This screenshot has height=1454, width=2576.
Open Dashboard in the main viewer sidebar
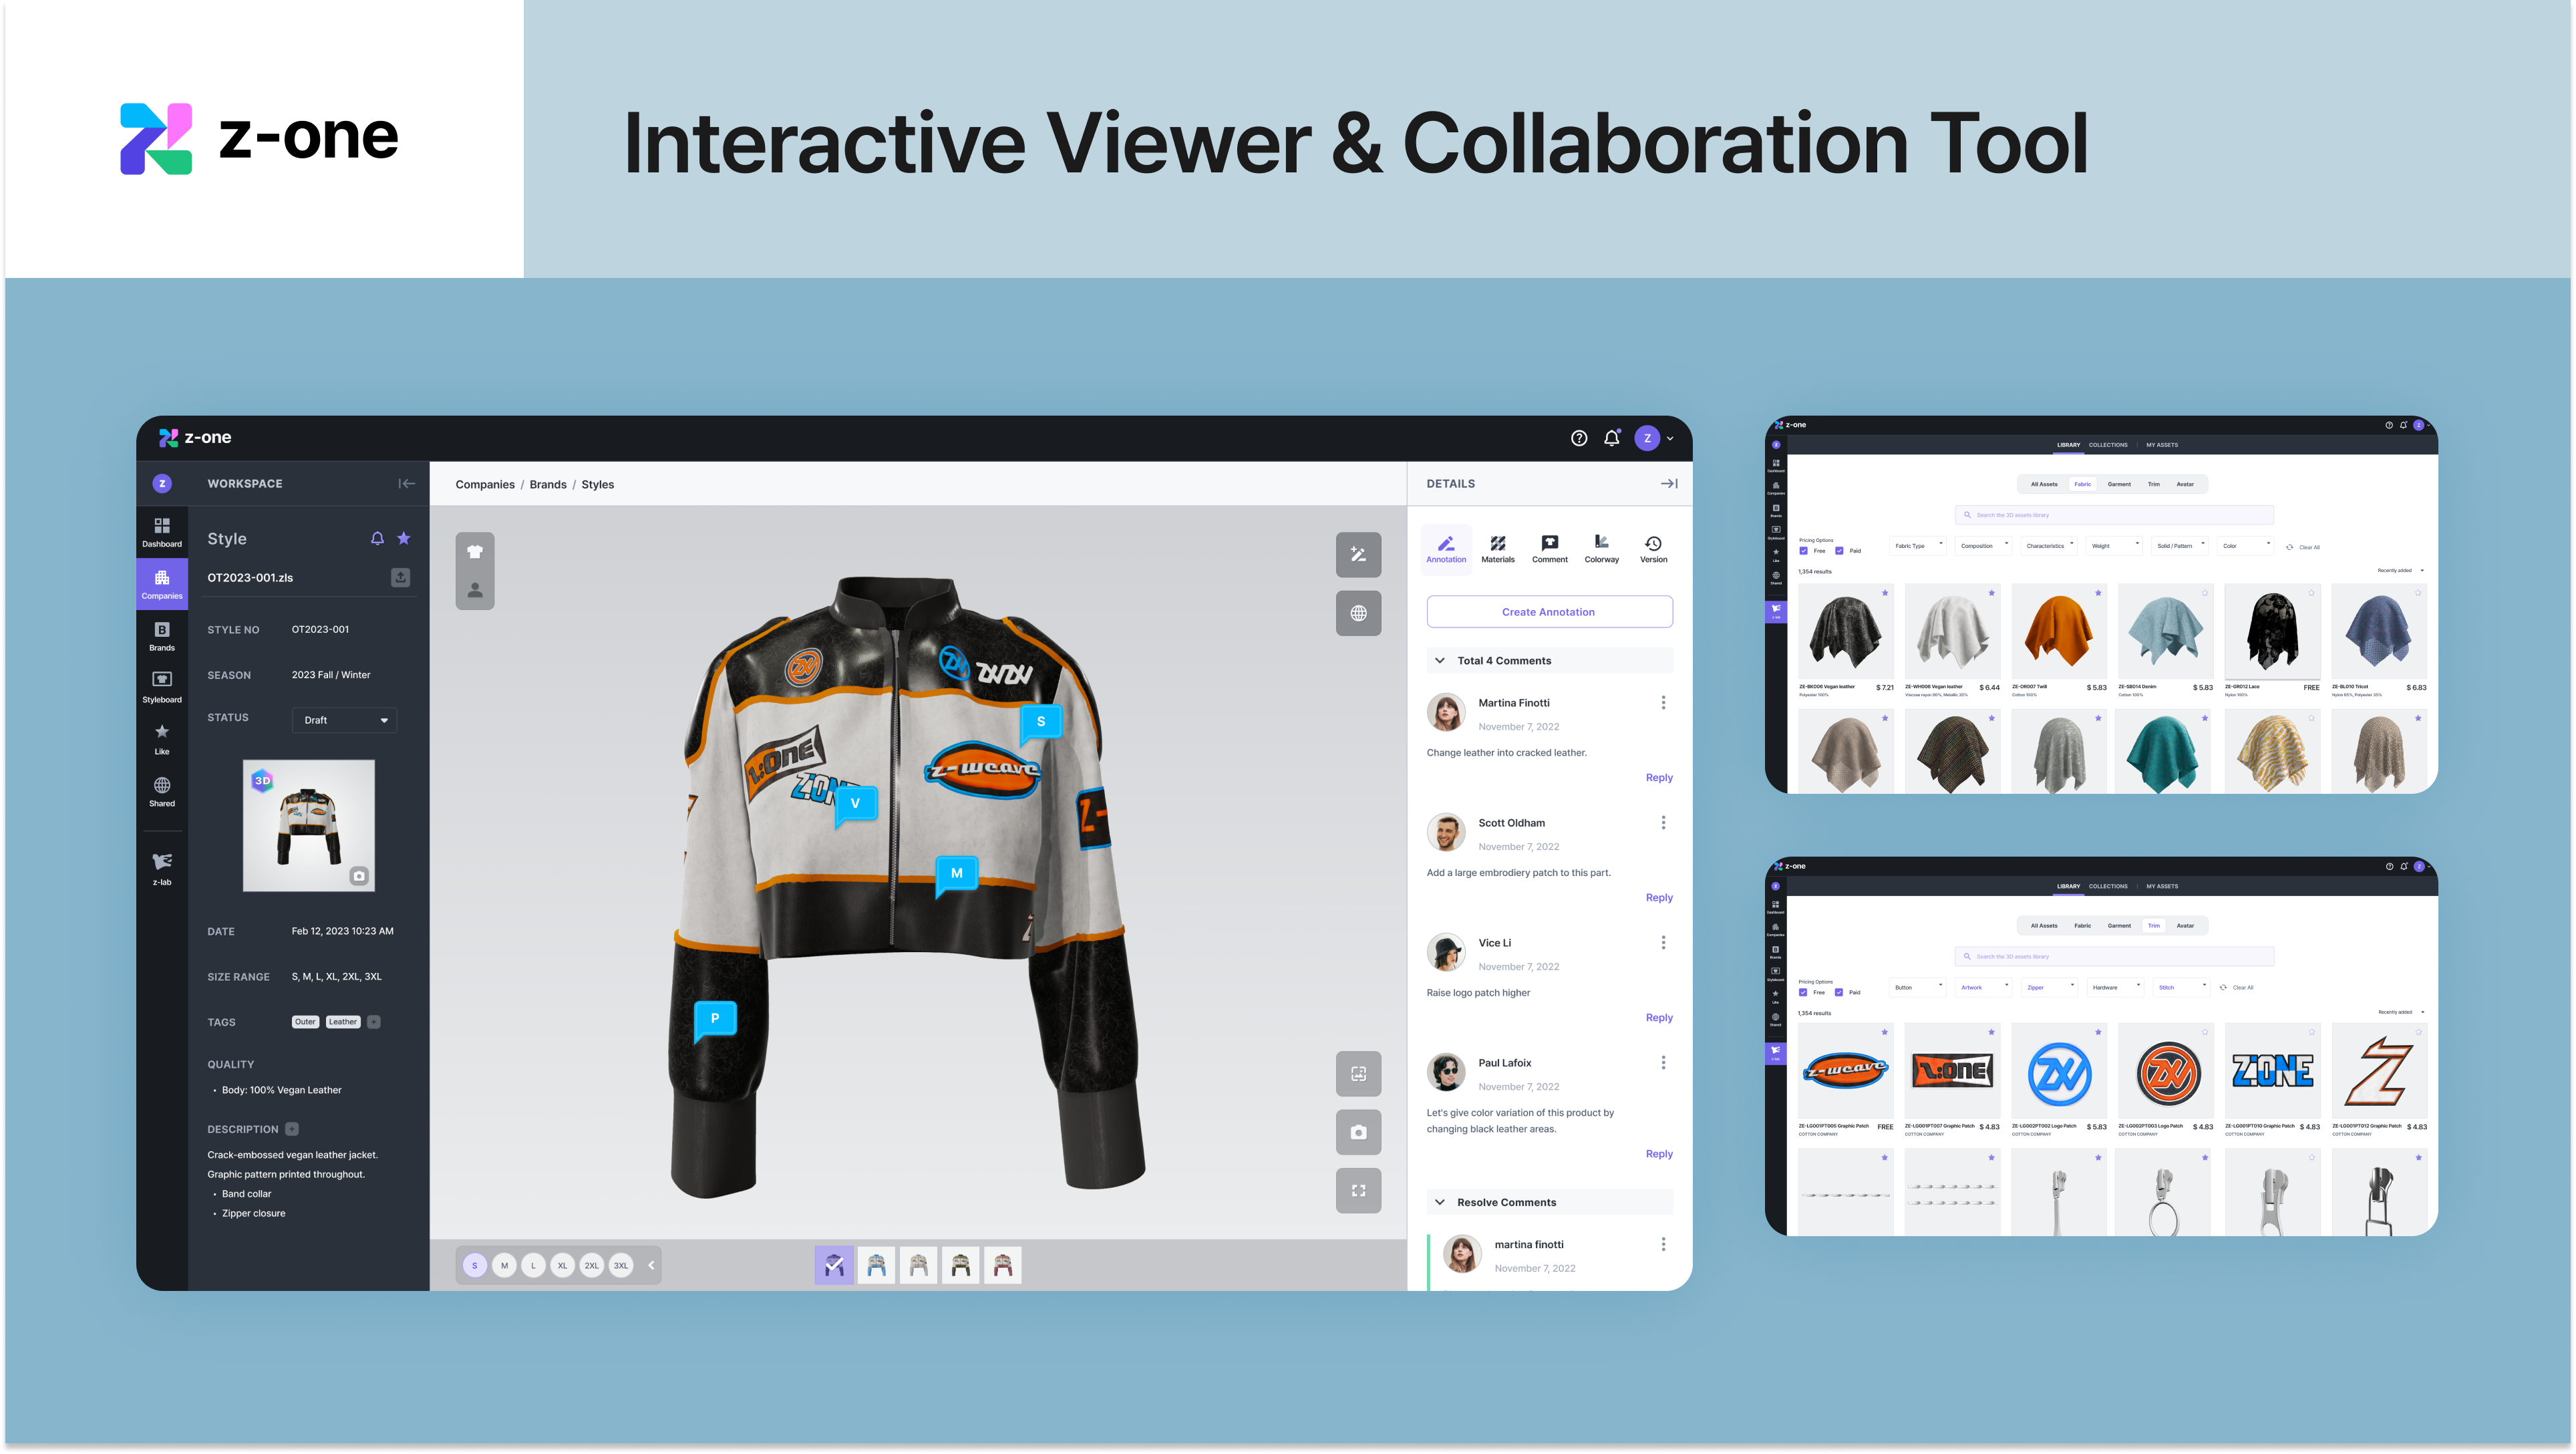pyautogui.click(x=161, y=532)
